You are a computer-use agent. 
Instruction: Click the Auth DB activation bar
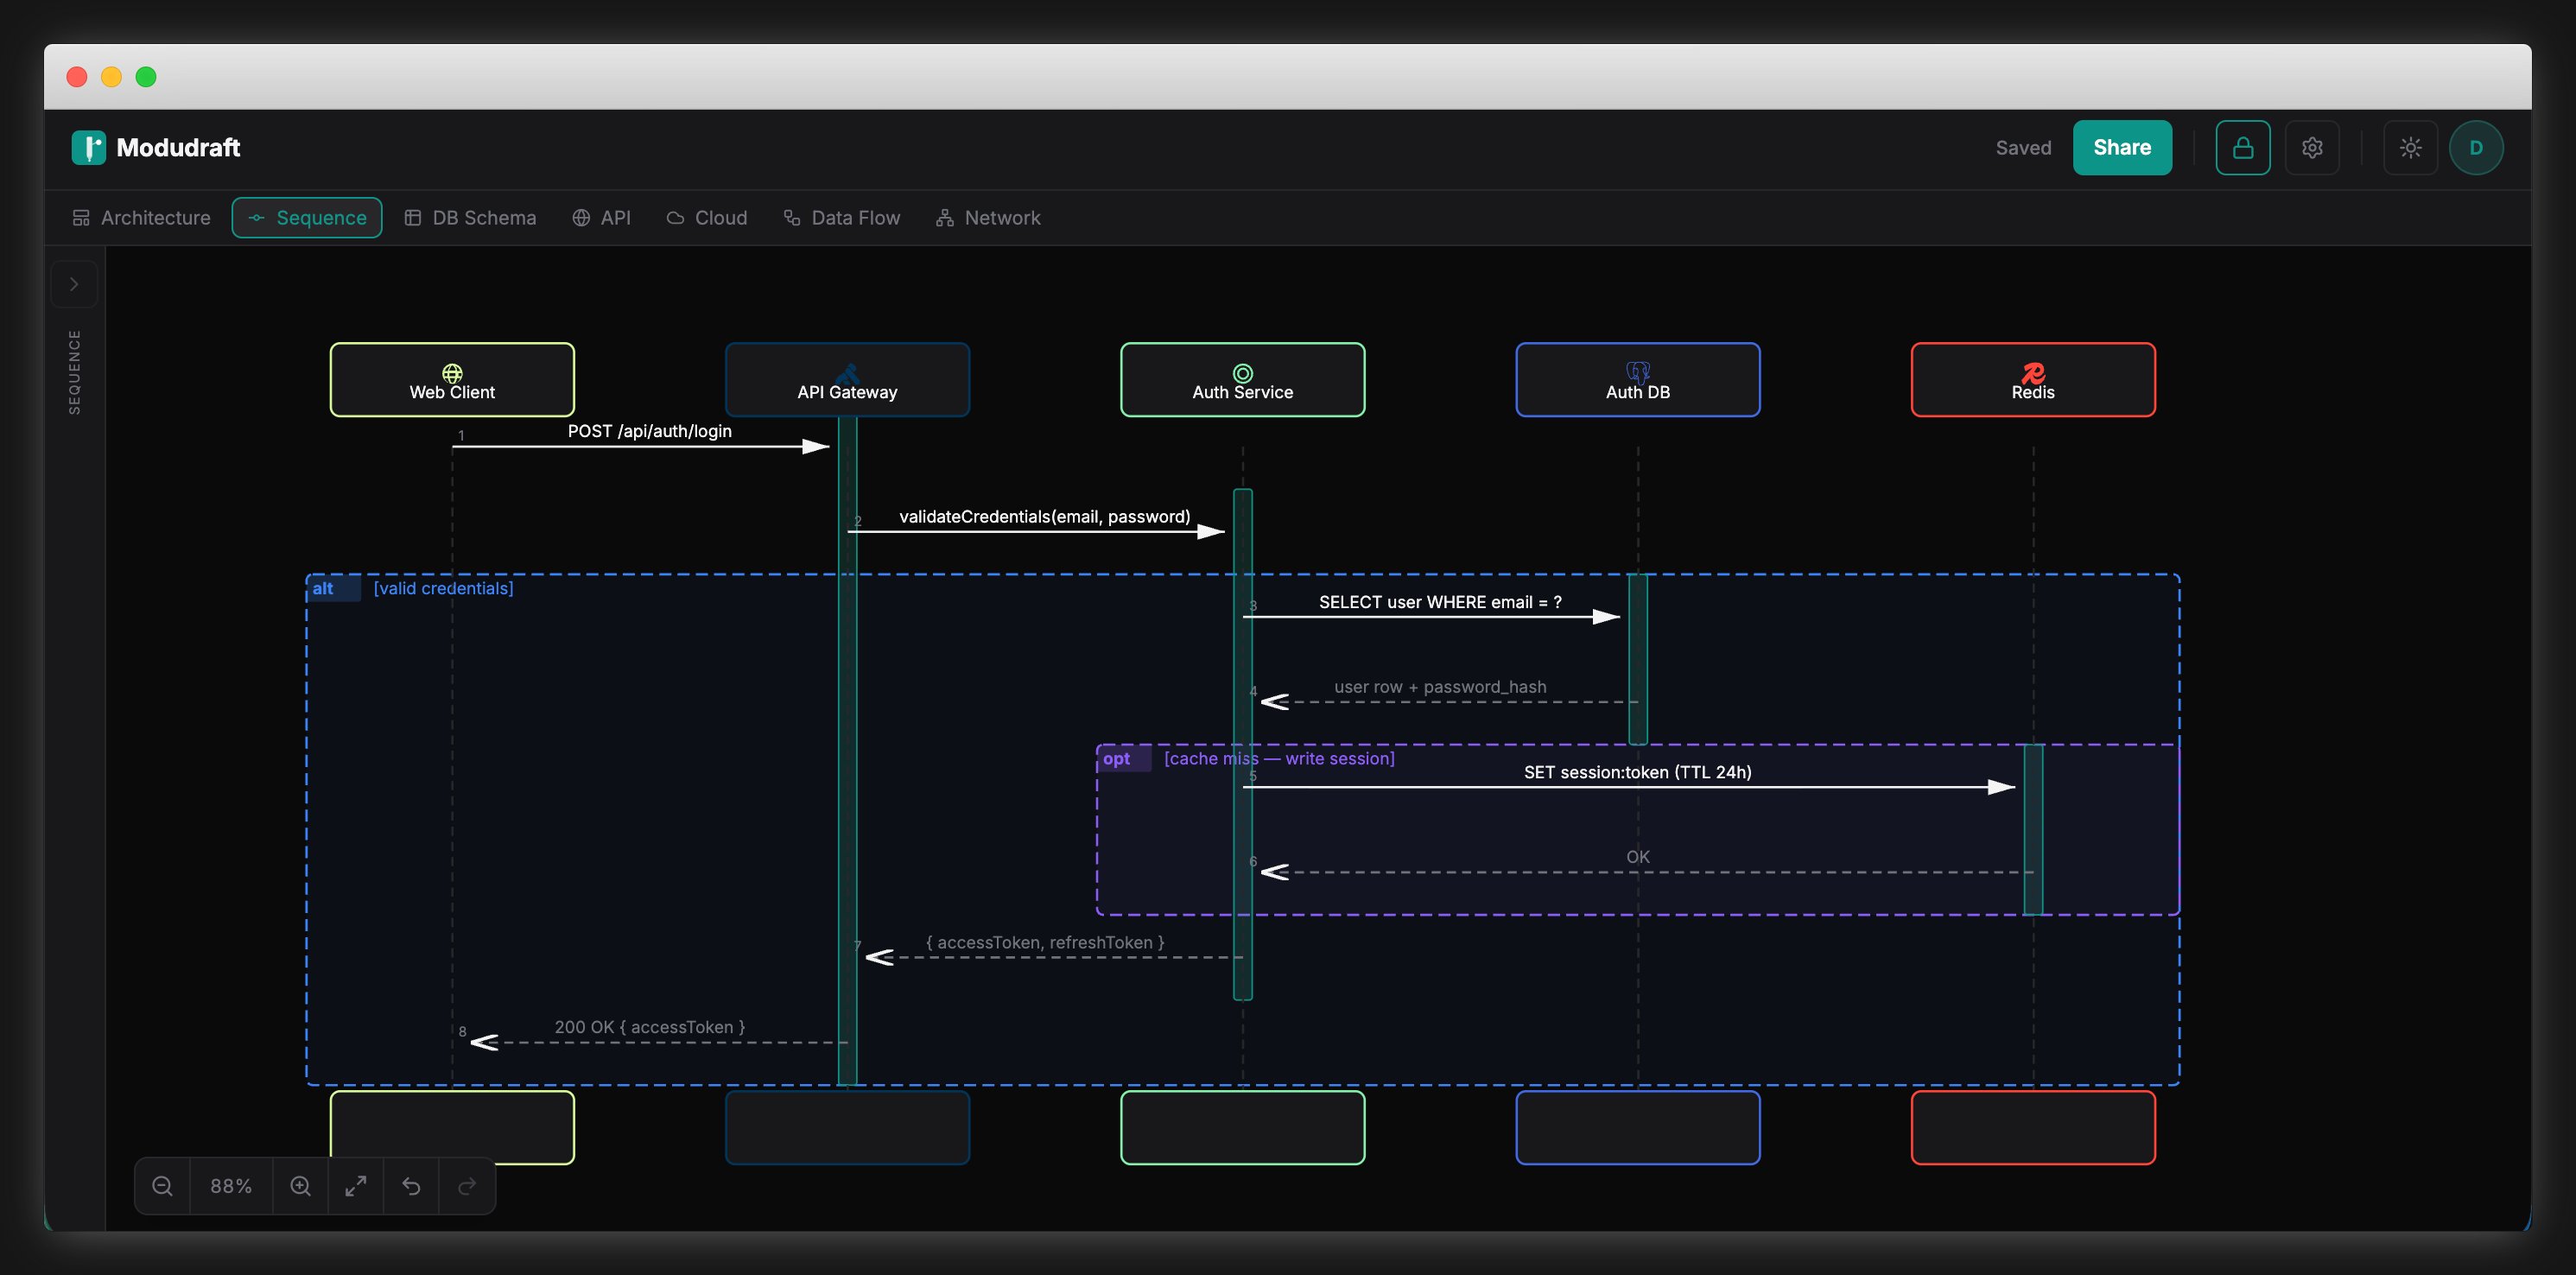pos(1637,659)
